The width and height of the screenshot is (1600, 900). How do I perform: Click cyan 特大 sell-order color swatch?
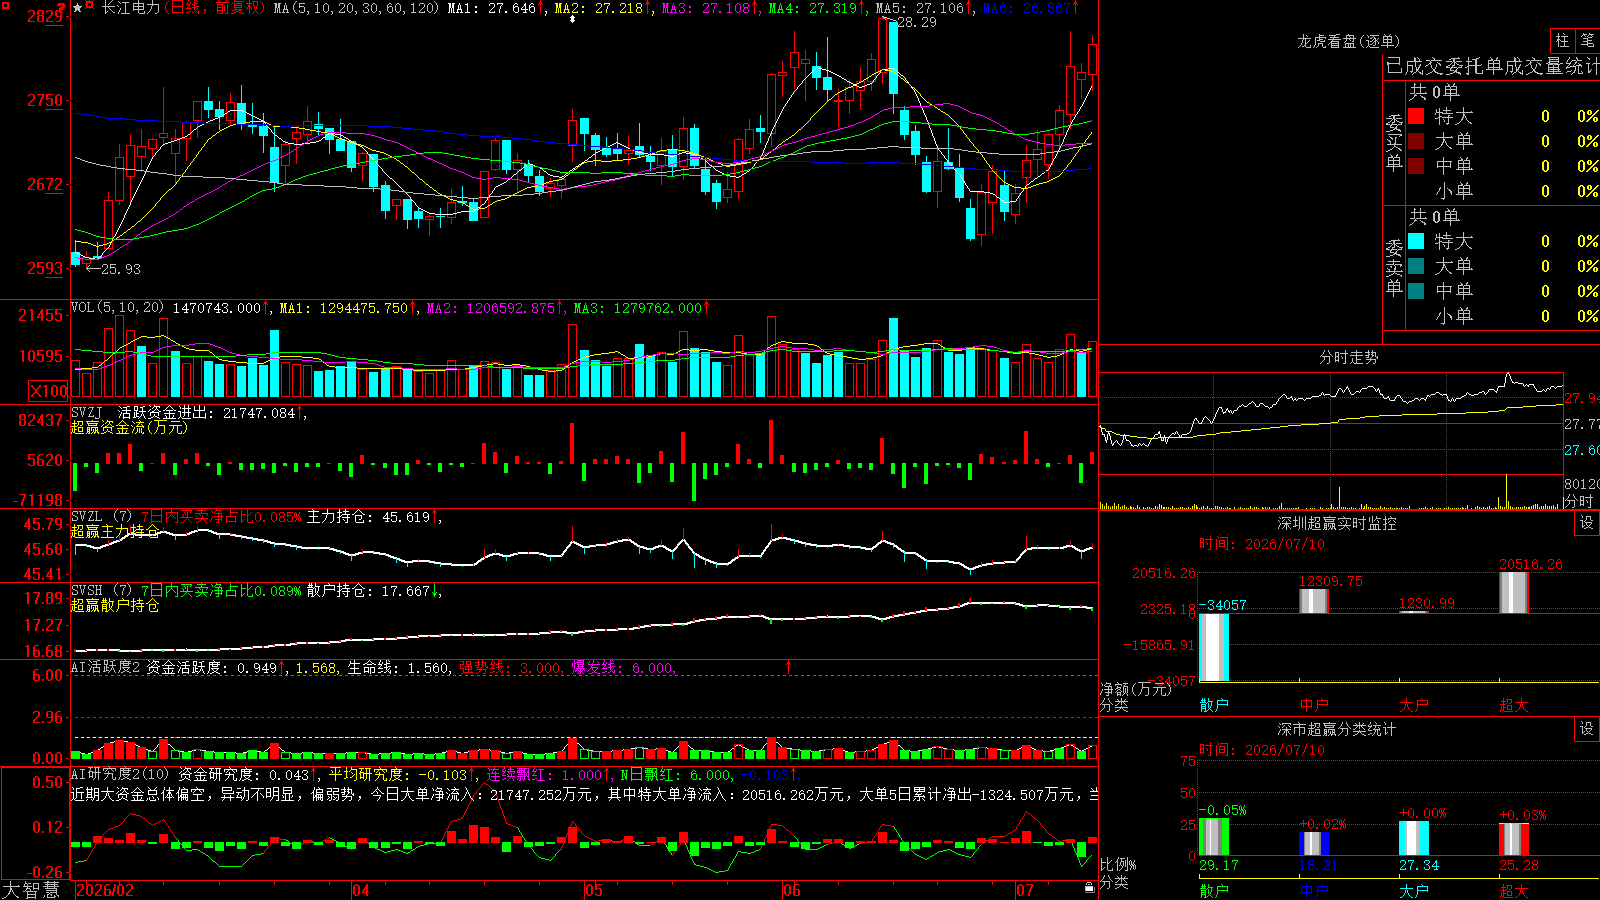click(x=1416, y=241)
